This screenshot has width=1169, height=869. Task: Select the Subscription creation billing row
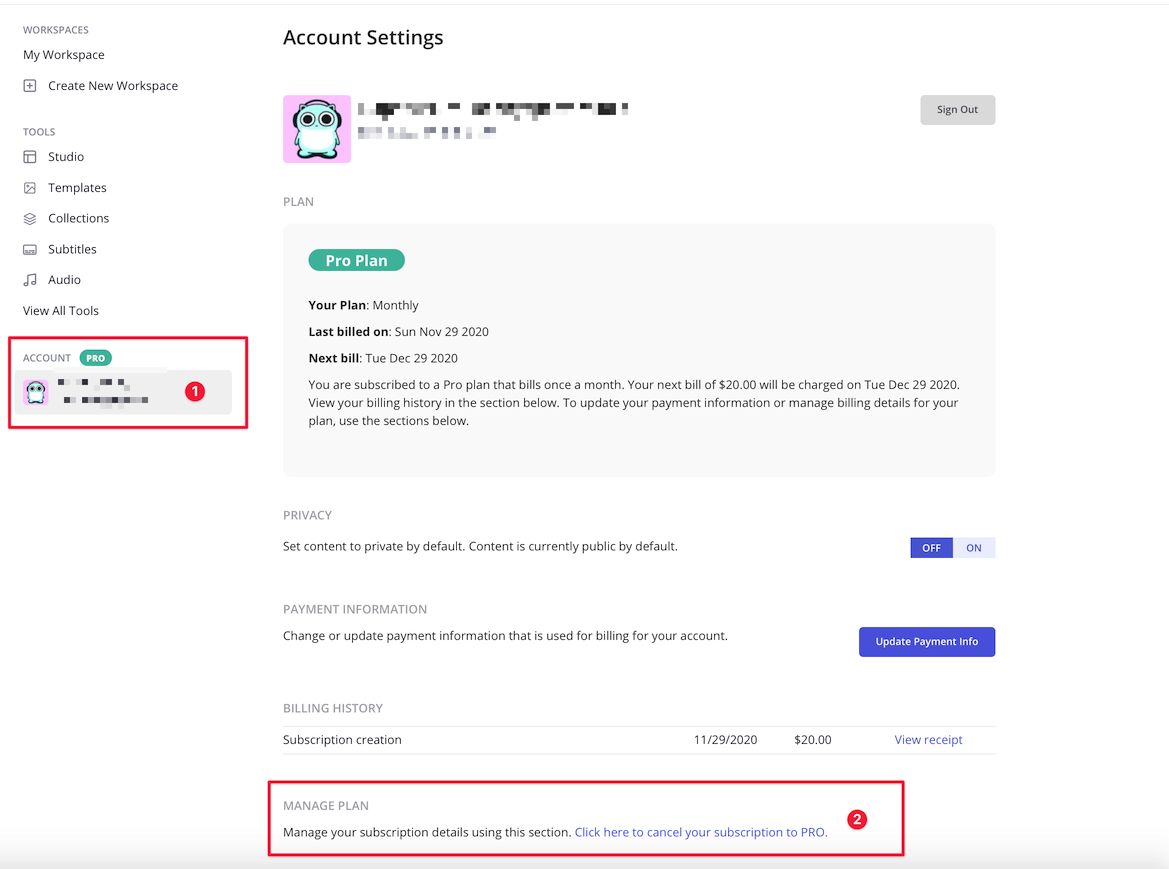pos(342,740)
